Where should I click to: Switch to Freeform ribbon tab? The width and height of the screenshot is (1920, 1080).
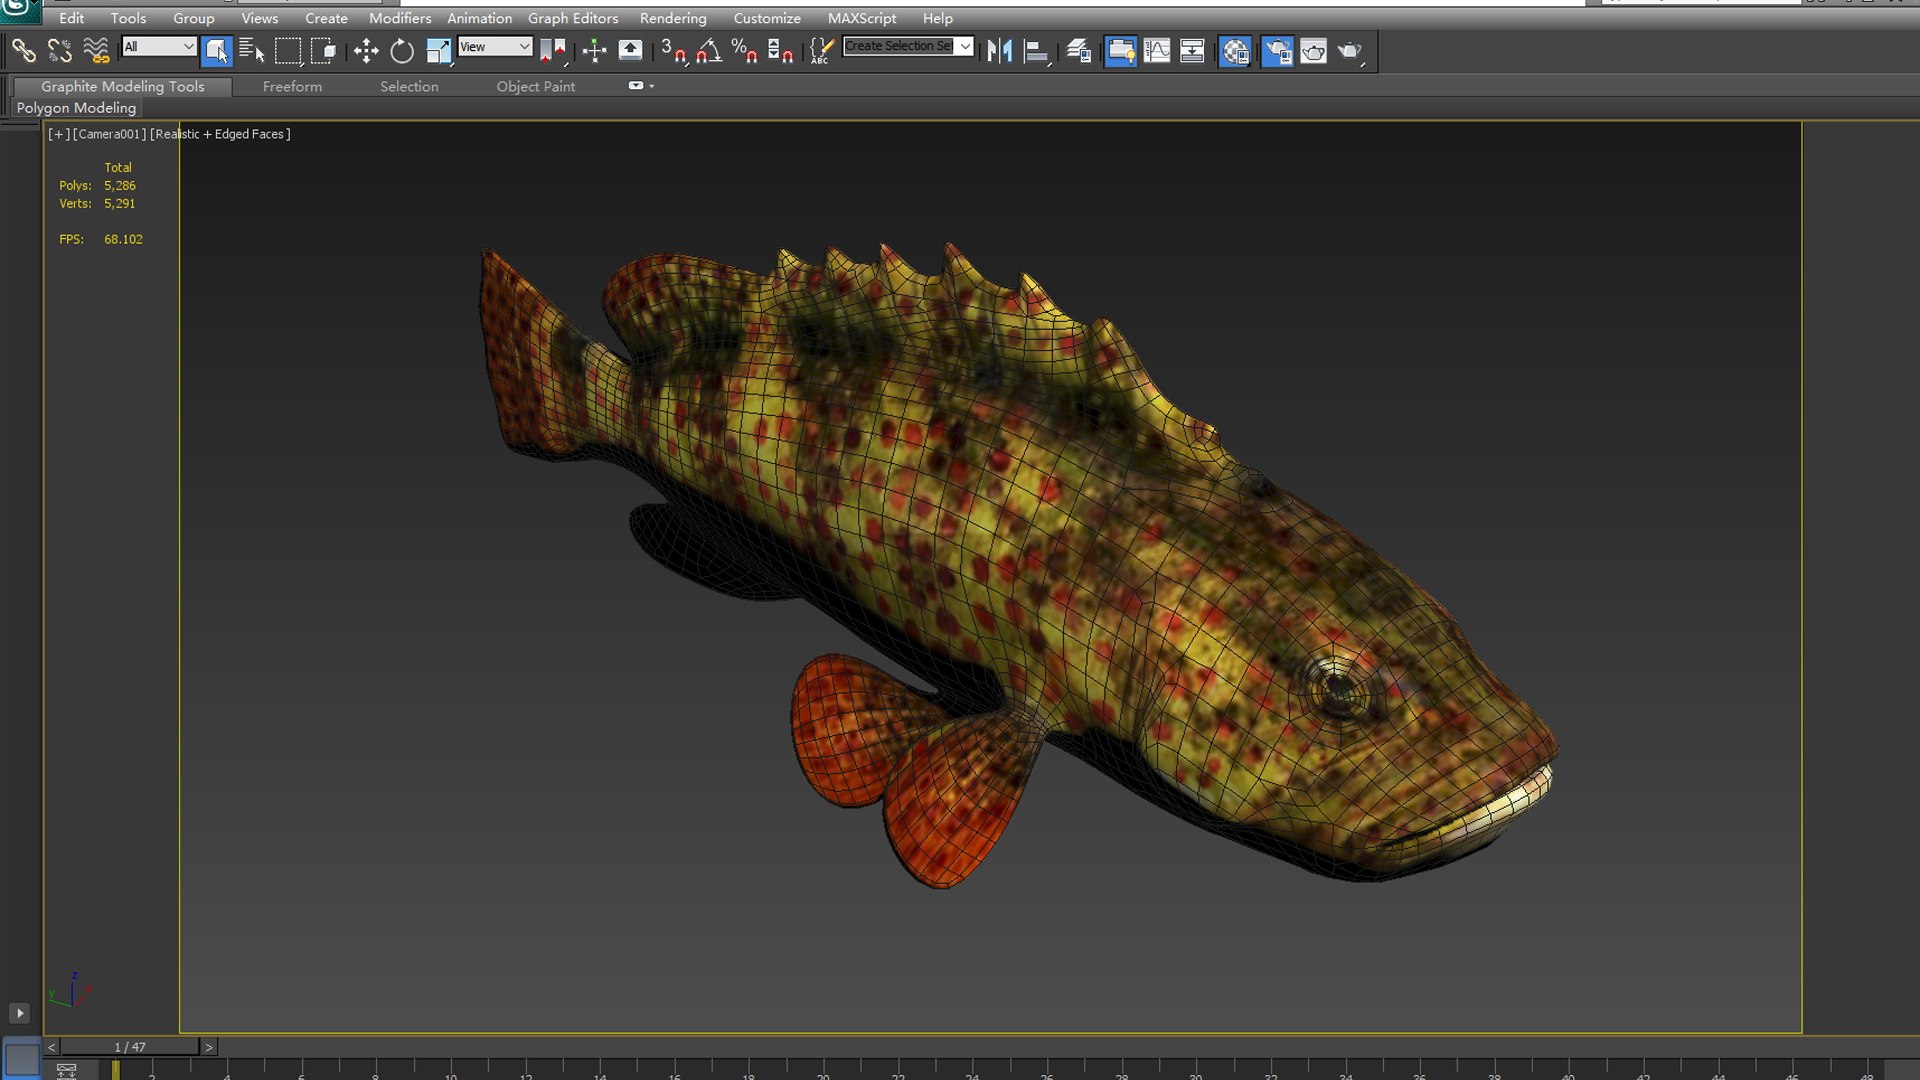click(x=292, y=87)
